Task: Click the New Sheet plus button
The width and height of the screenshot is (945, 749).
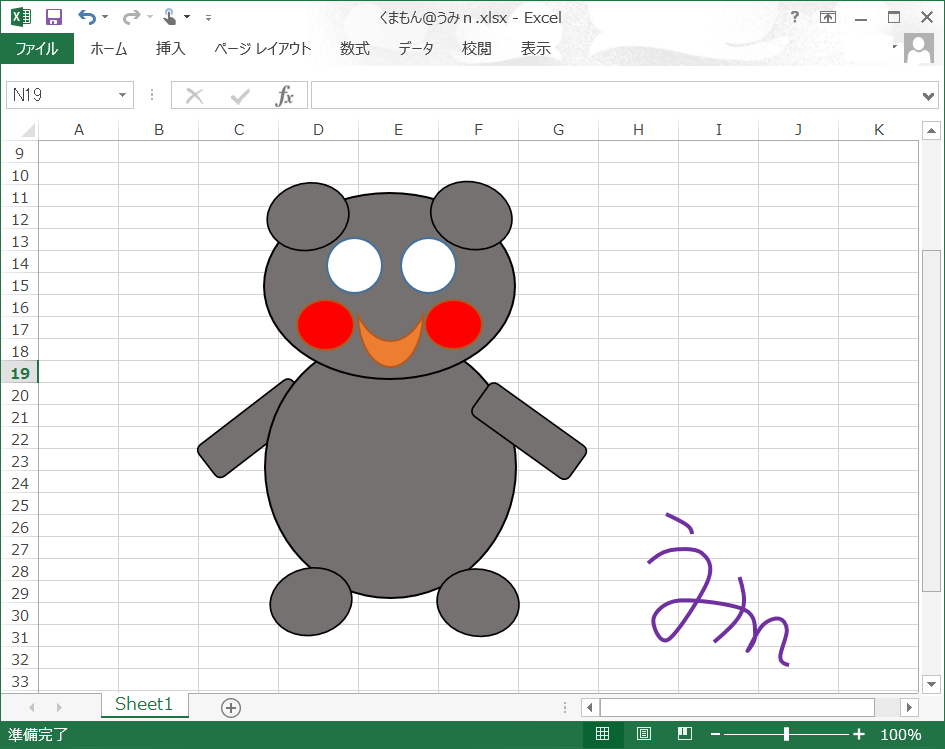Action: pos(231,707)
